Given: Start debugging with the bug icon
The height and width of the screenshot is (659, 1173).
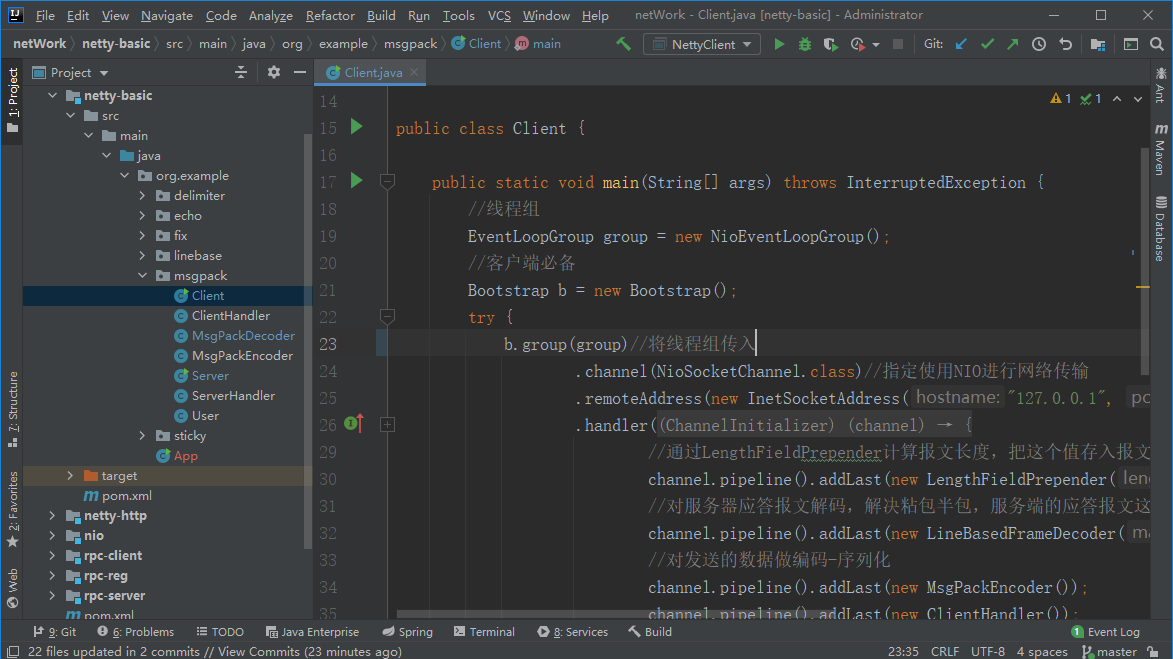Looking at the screenshot, I should (x=805, y=44).
